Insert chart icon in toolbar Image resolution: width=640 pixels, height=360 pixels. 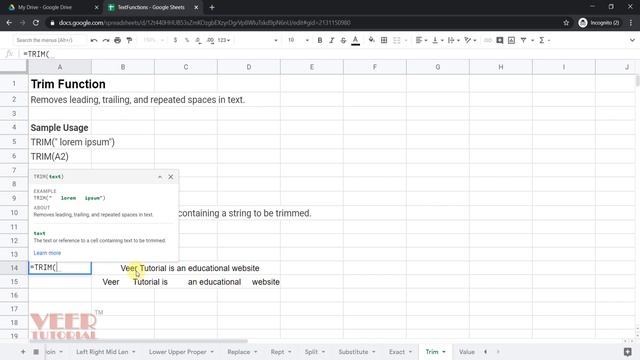pyautogui.click(x=511, y=40)
